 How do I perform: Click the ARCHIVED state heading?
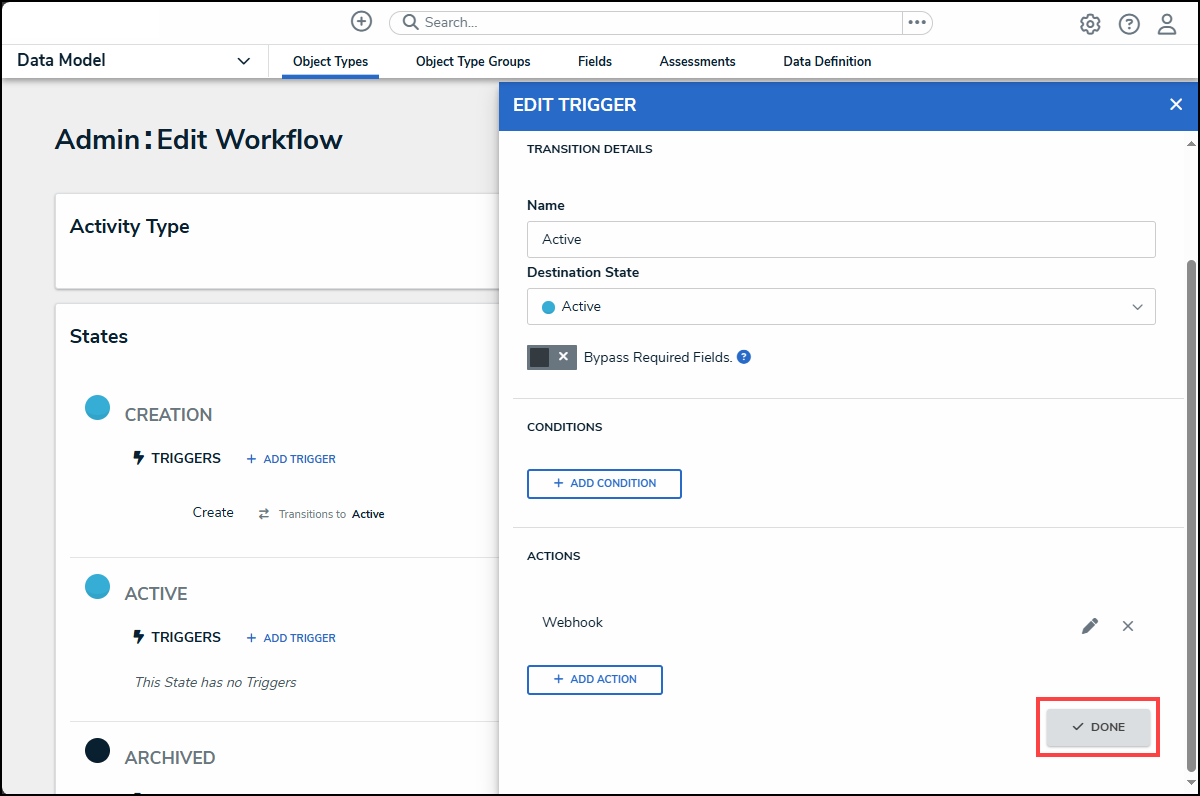(x=170, y=758)
